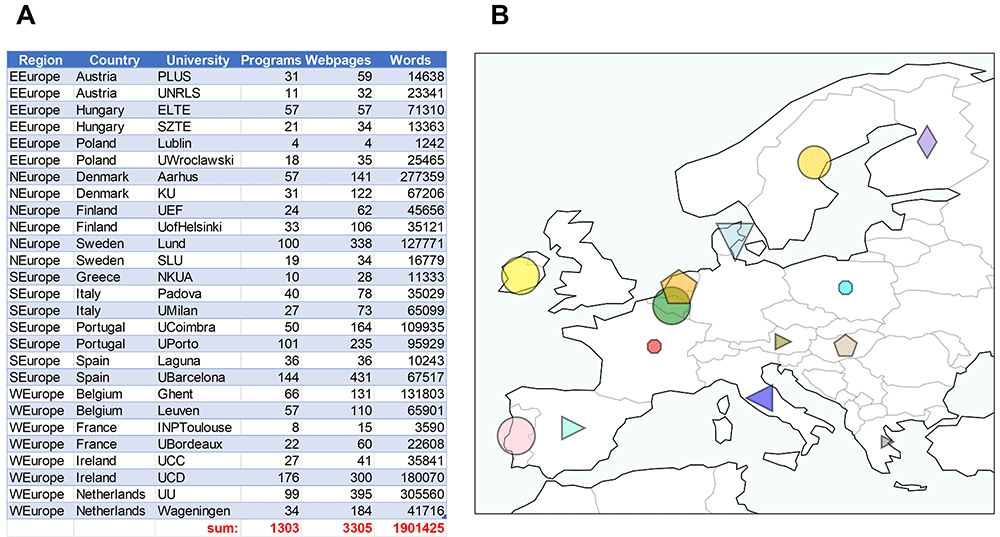Click the purple diamond marker over Finland
This screenshot has height=537, width=1000.
tap(927, 142)
